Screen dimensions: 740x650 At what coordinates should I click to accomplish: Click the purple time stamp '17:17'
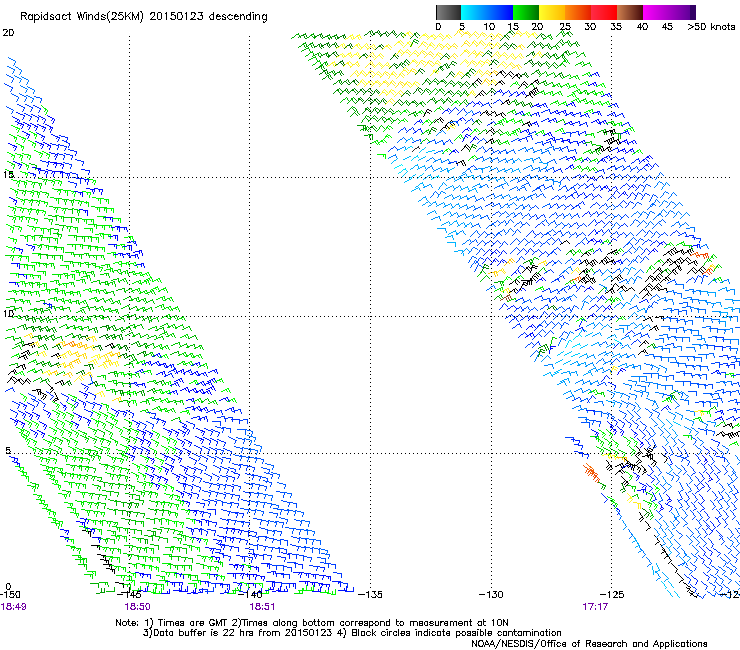click(595, 607)
